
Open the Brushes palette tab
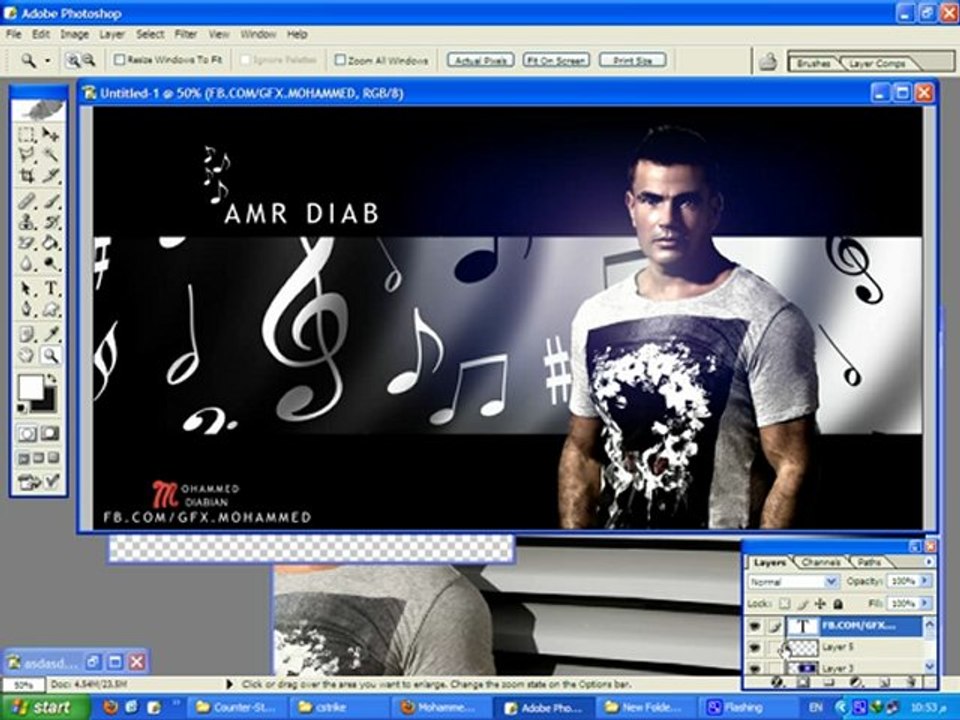pyautogui.click(x=814, y=63)
